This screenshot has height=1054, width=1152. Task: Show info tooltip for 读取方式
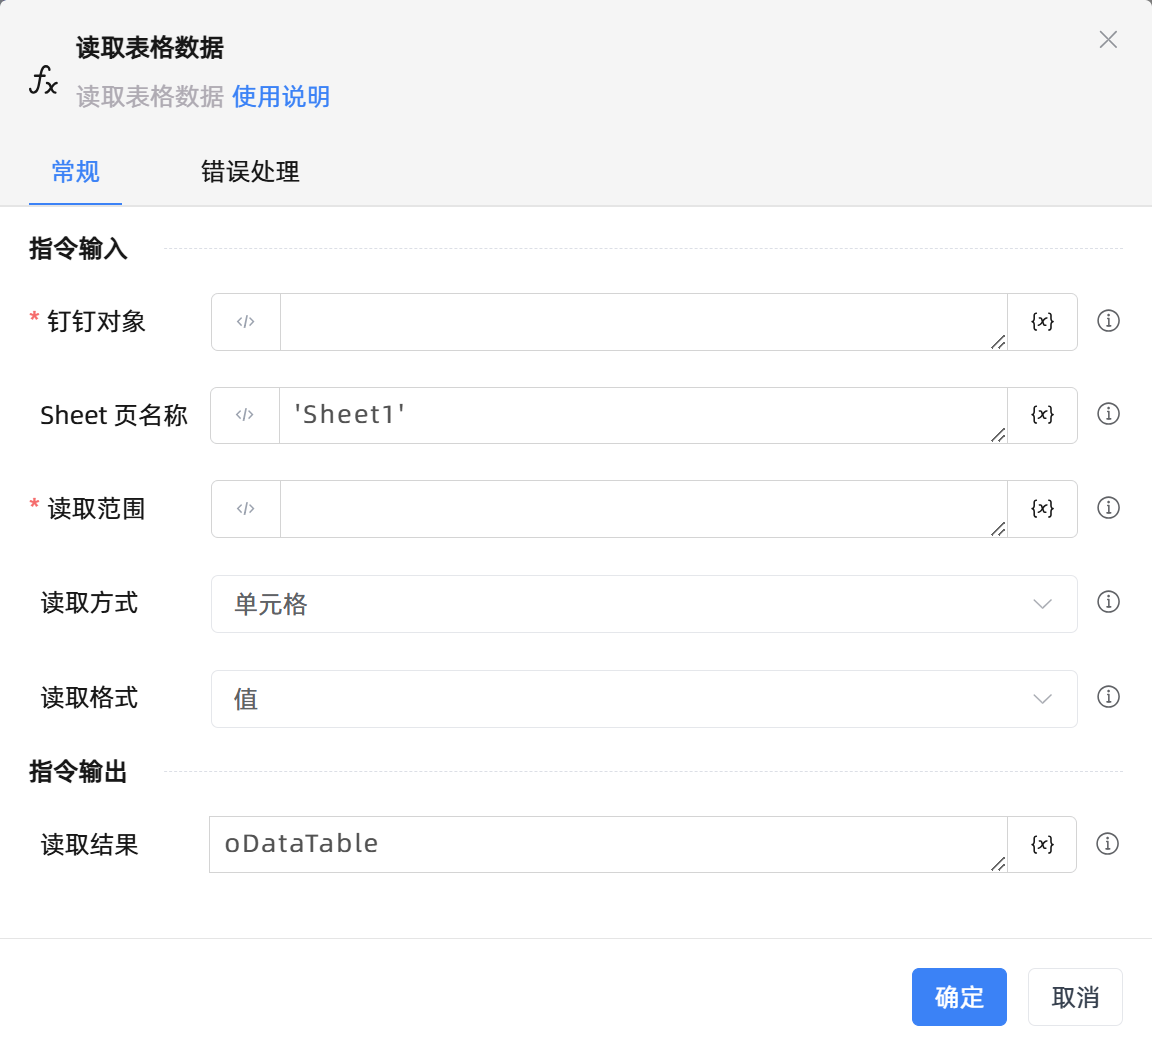click(1108, 602)
